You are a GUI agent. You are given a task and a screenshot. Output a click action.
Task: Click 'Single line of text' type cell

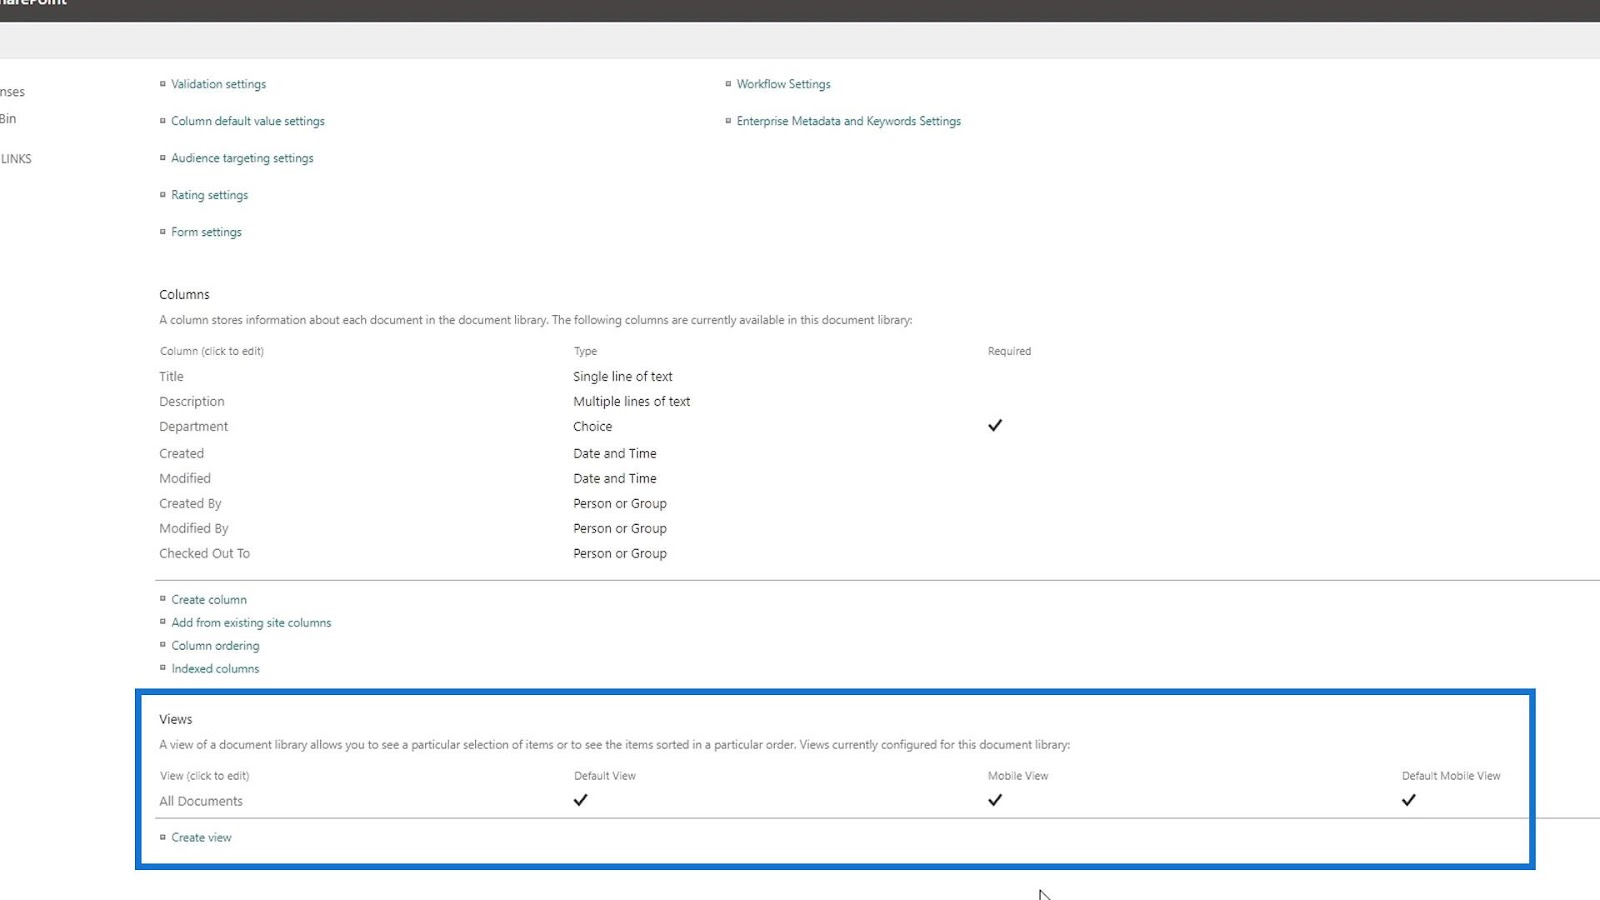click(x=623, y=377)
